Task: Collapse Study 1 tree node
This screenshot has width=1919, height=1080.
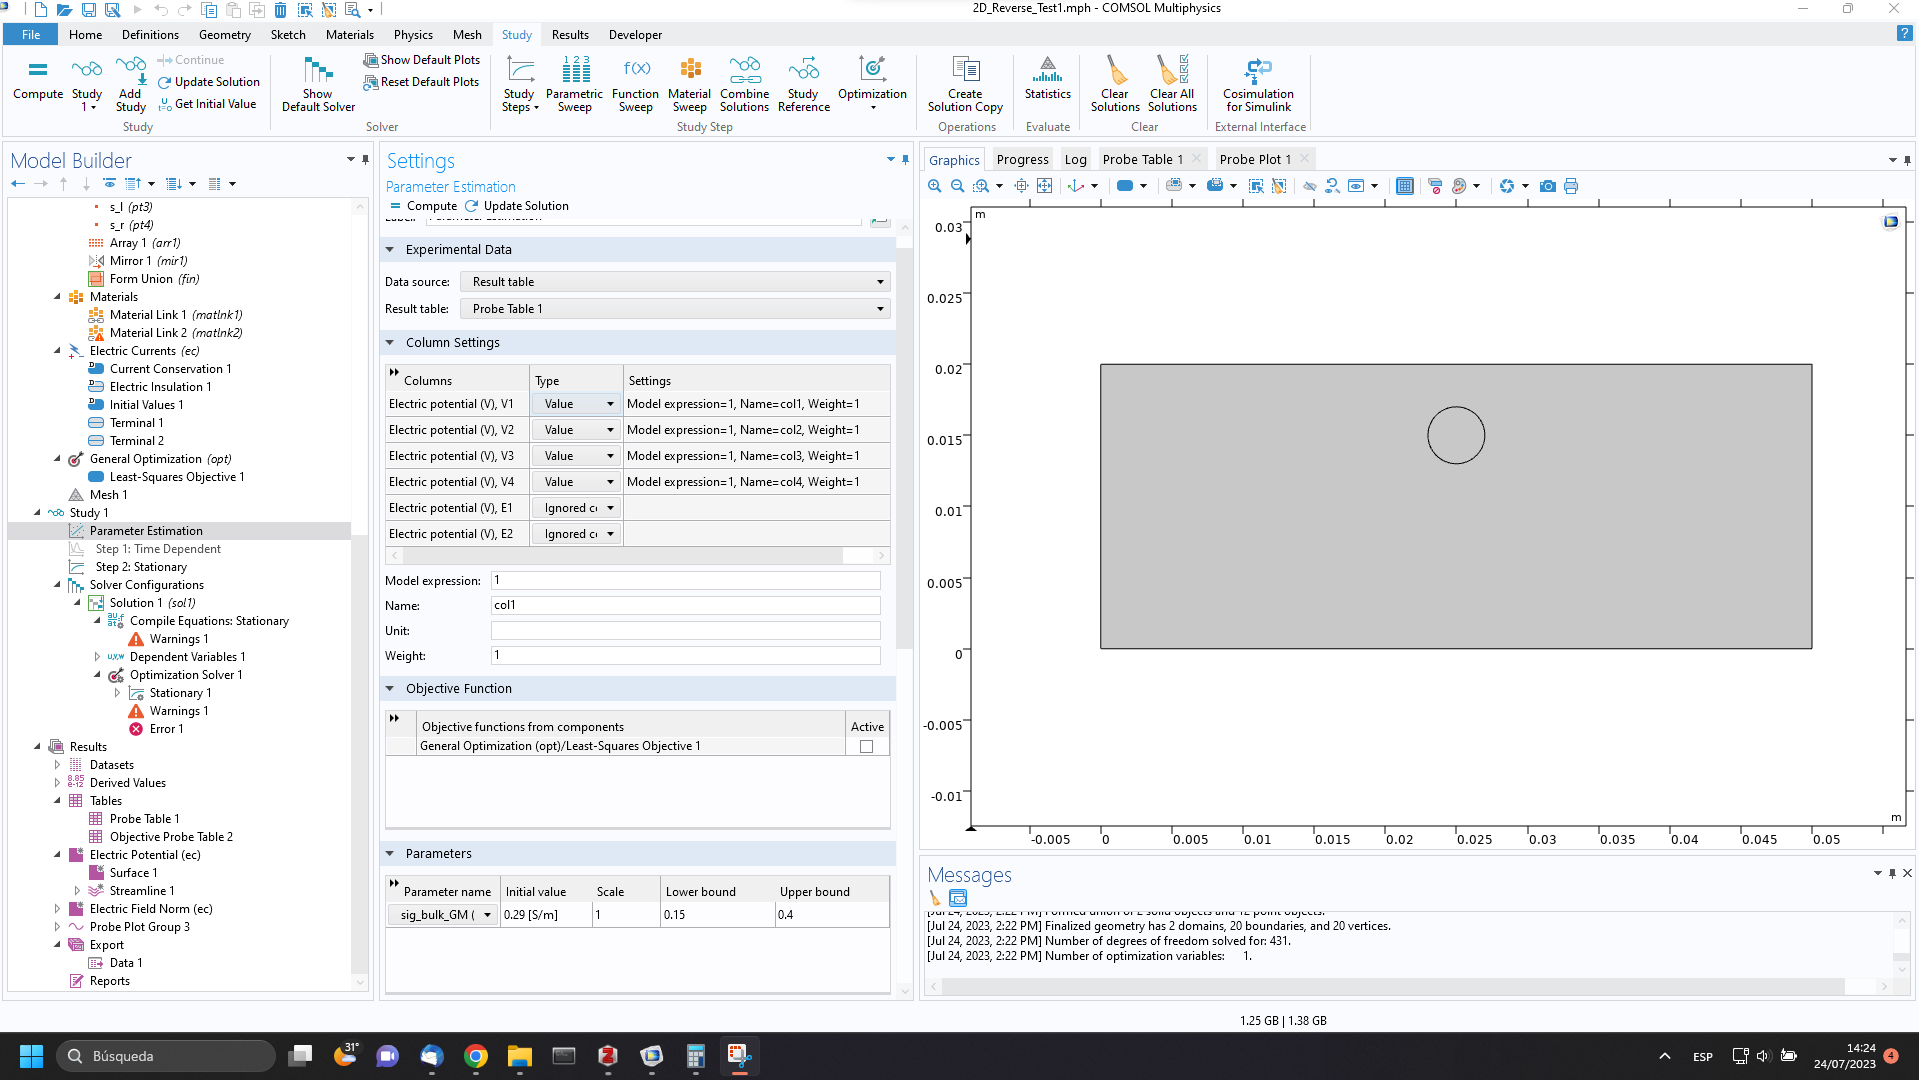Action: (x=37, y=513)
